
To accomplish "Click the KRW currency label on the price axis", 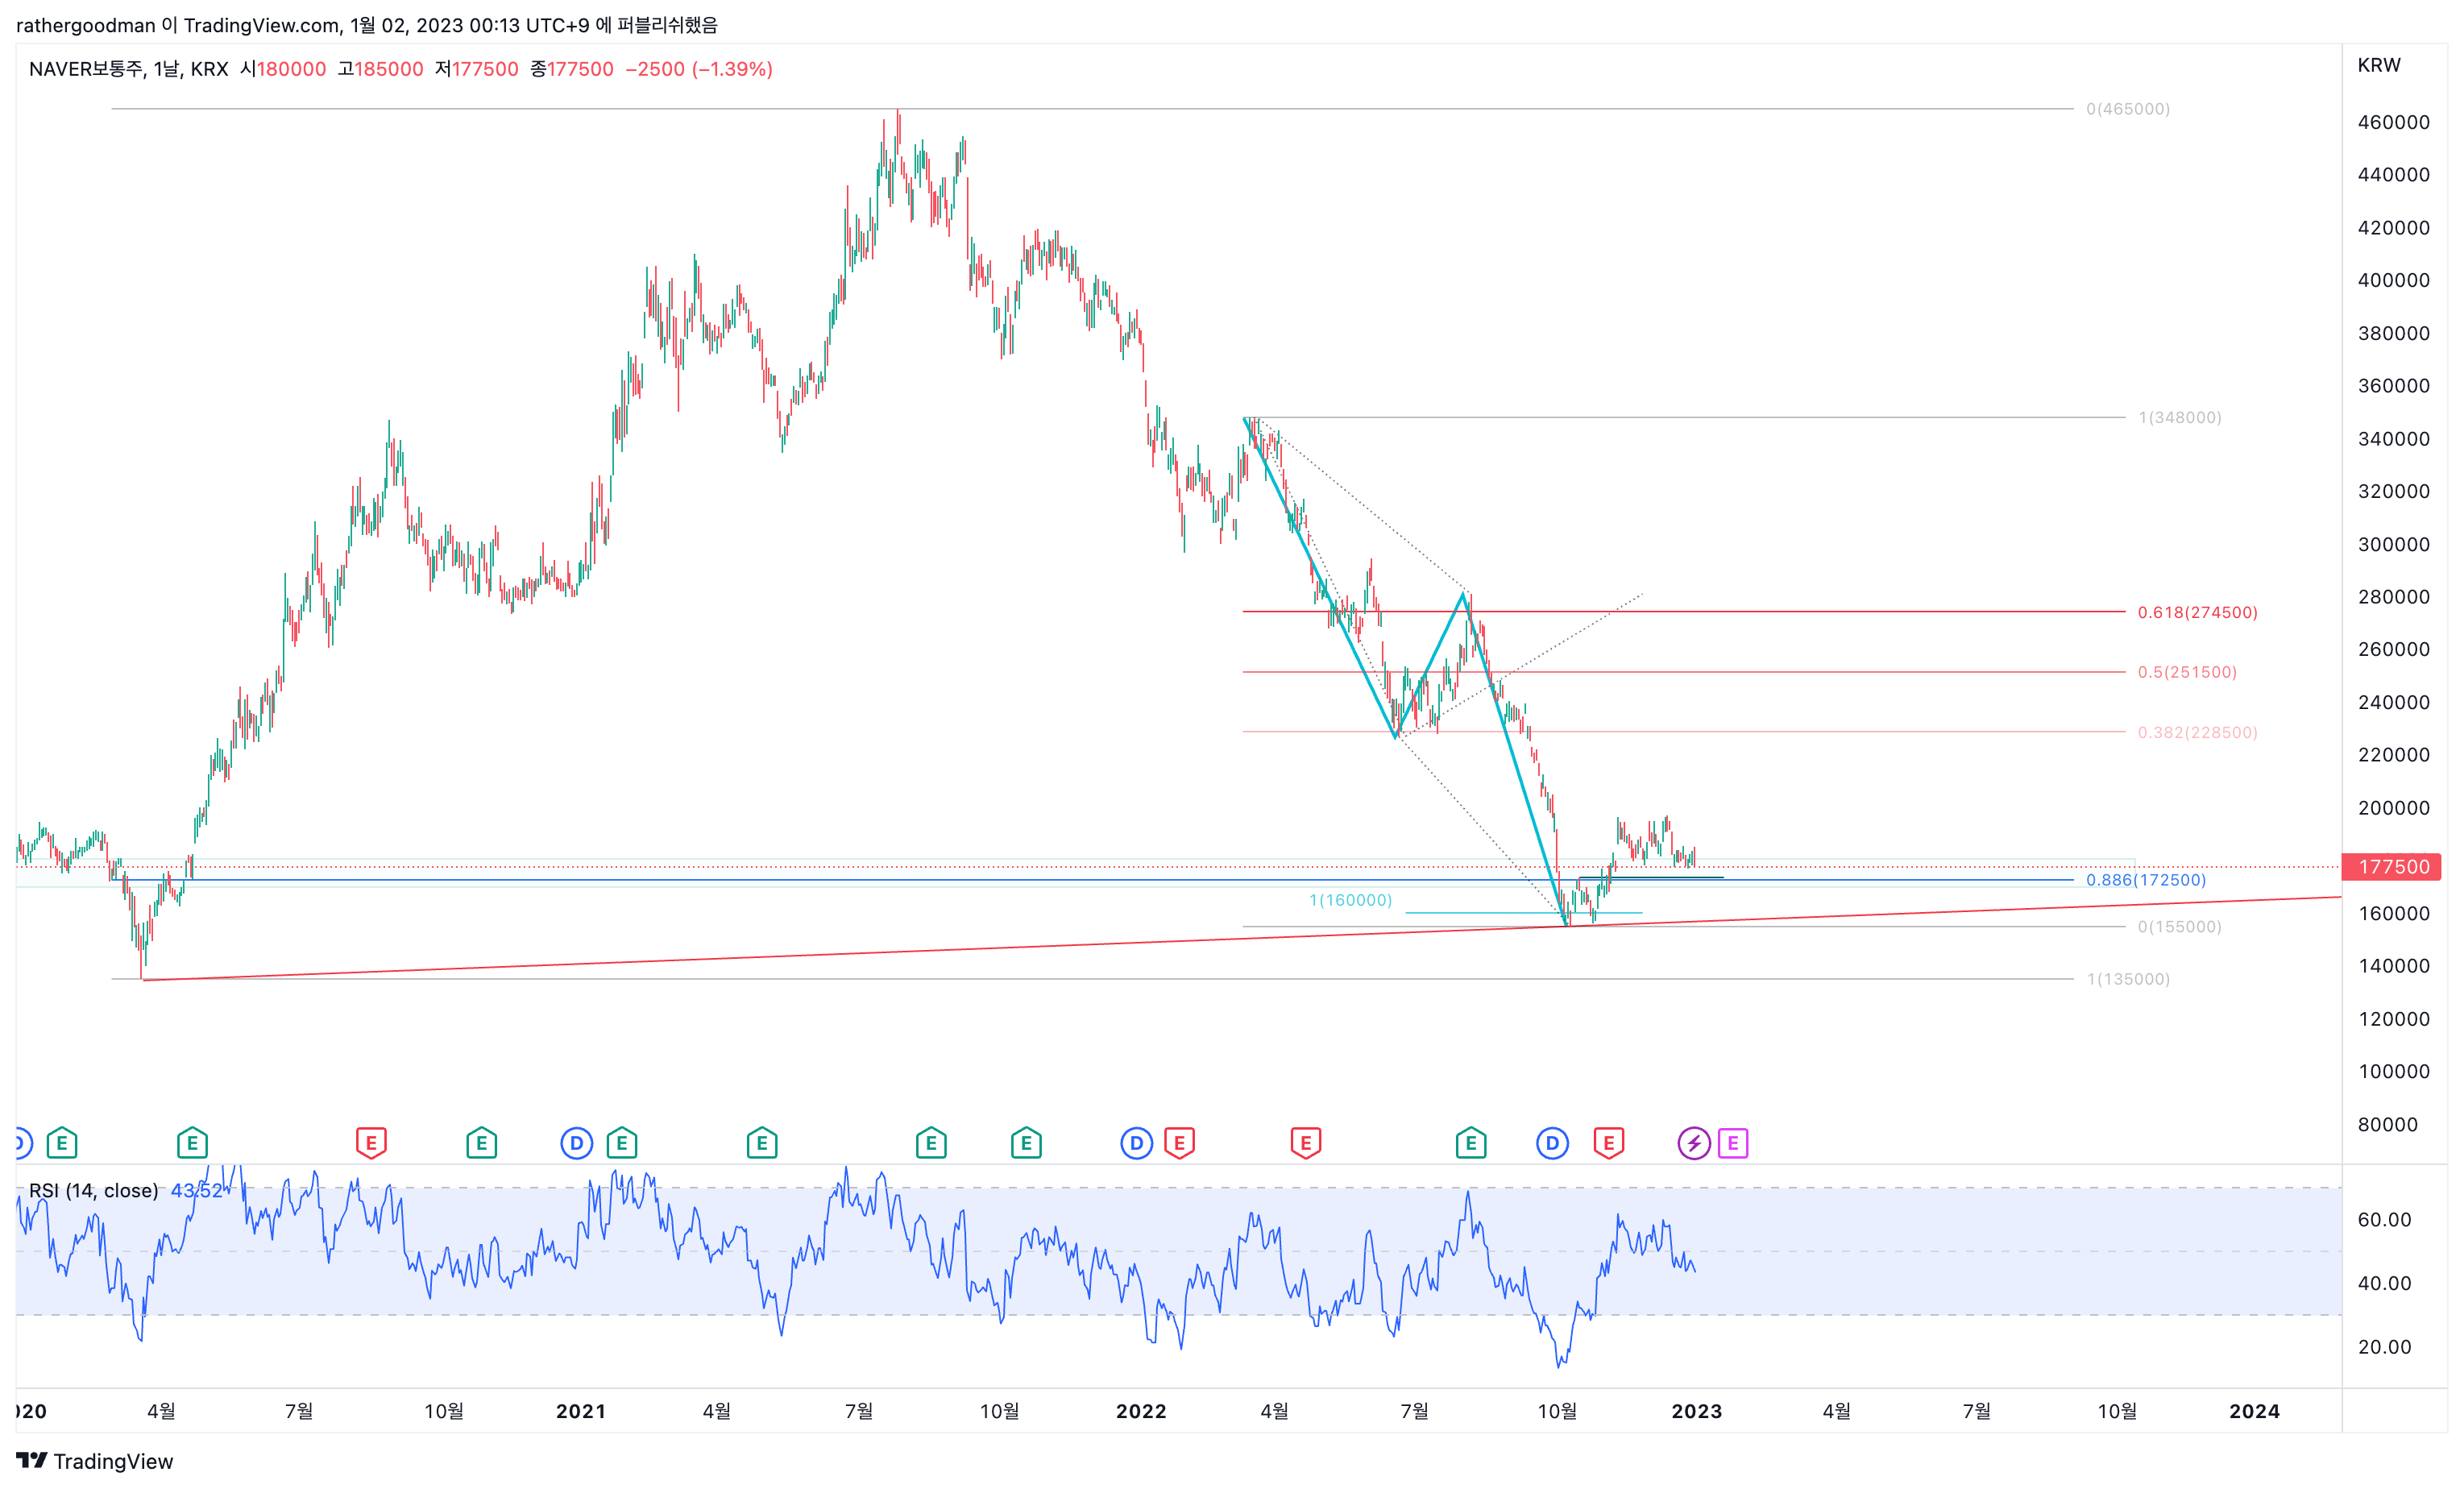I will 2378,65.
